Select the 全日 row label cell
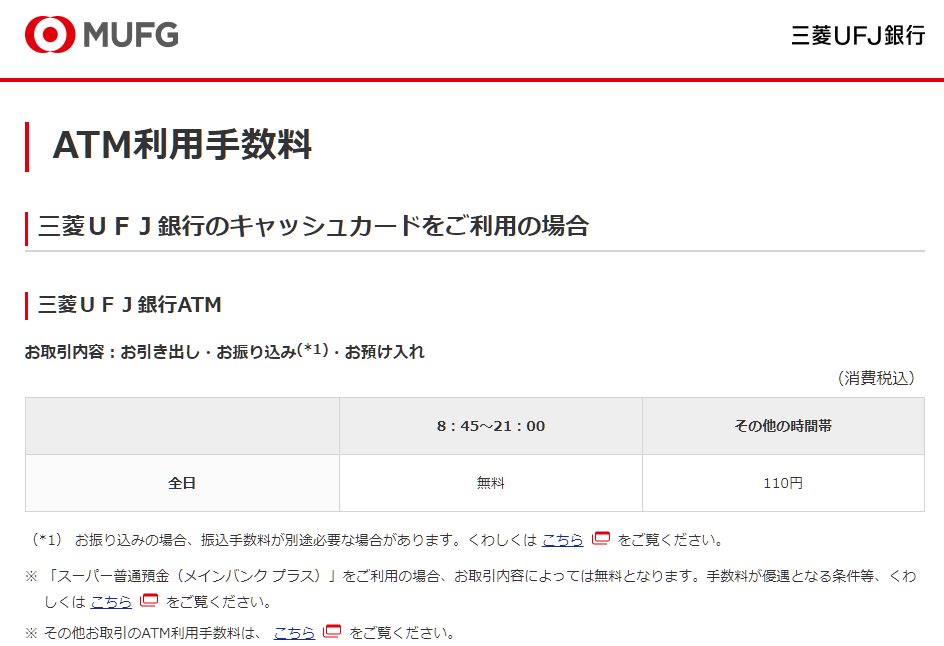 182,483
